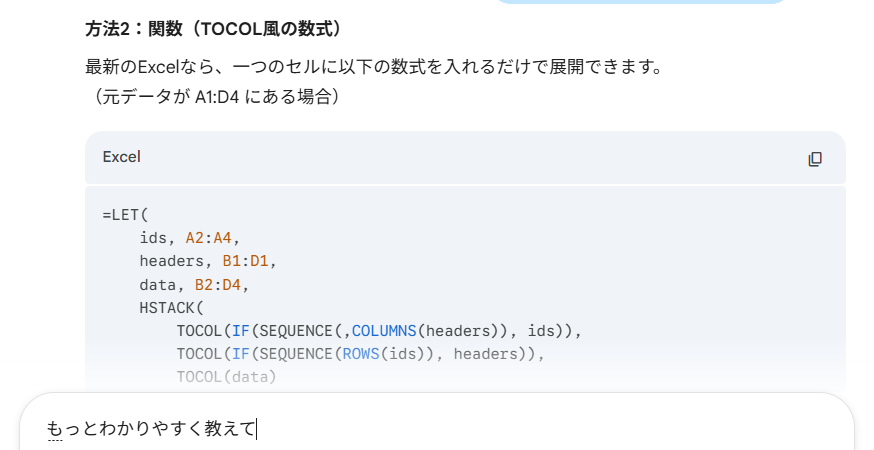Click the HSTACK( function line

point(171,307)
